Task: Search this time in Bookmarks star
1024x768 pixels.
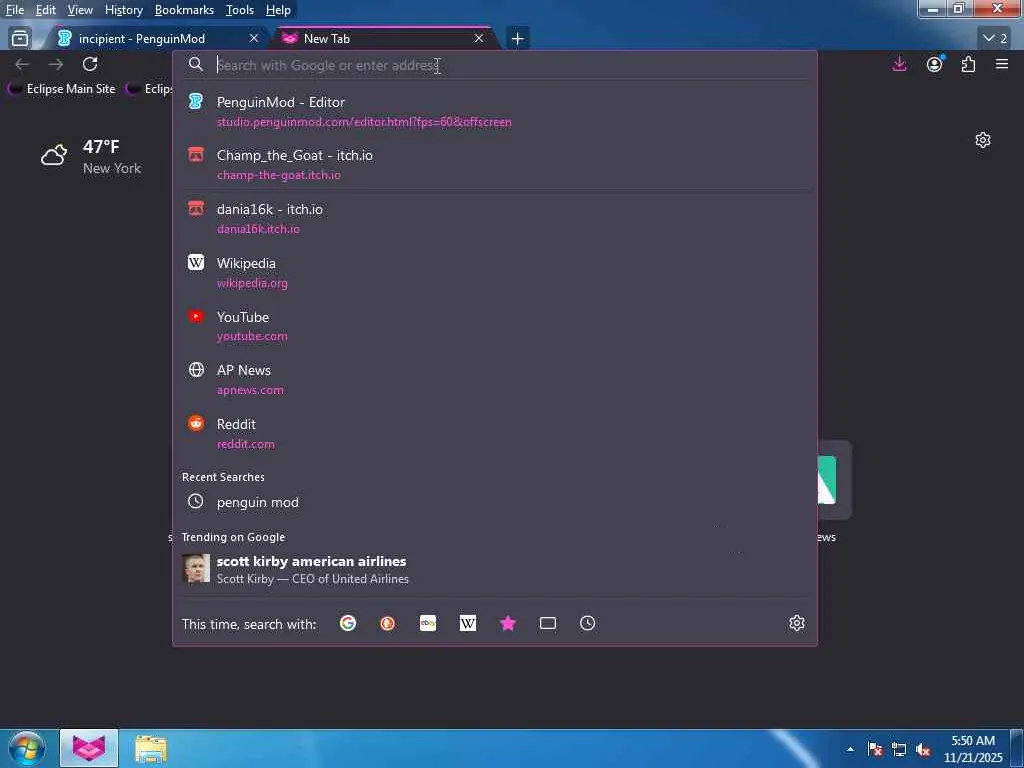Action: (x=507, y=624)
